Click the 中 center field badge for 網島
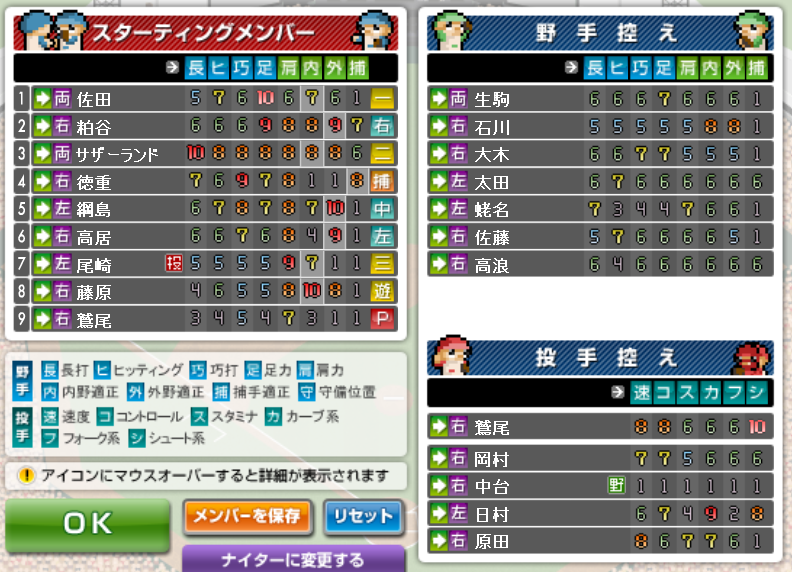 point(382,208)
